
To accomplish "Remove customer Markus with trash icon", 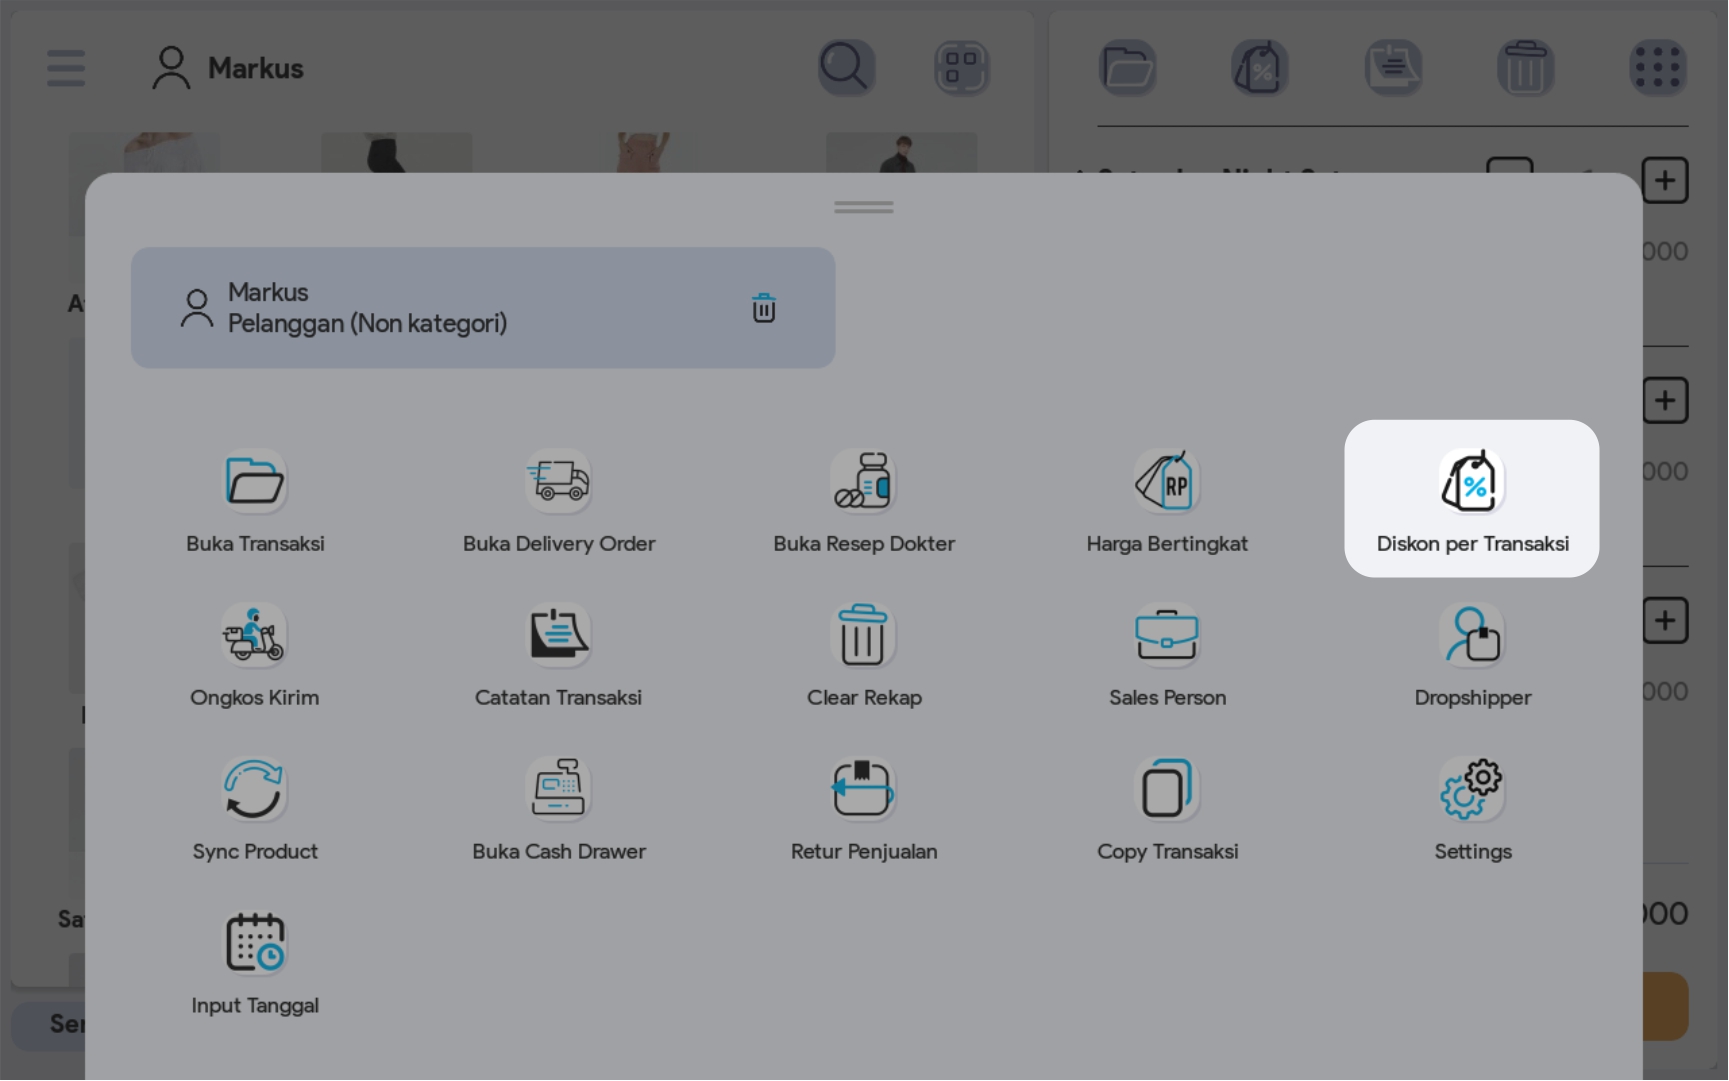I will (x=764, y=308).
